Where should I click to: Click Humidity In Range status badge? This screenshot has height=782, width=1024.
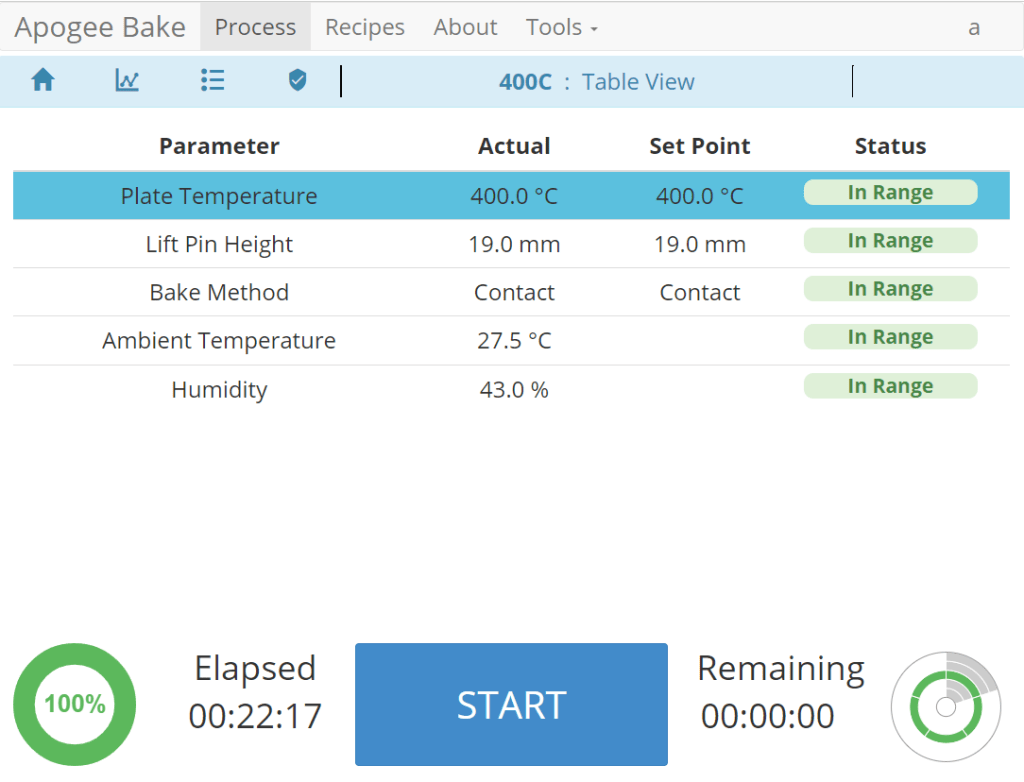tap(890, 387)
